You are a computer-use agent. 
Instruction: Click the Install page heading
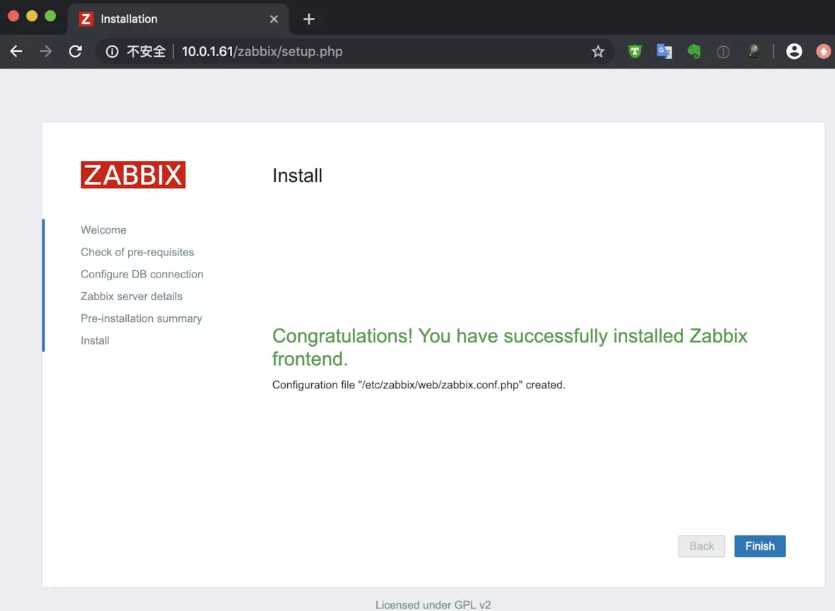(x=297, y=175)
